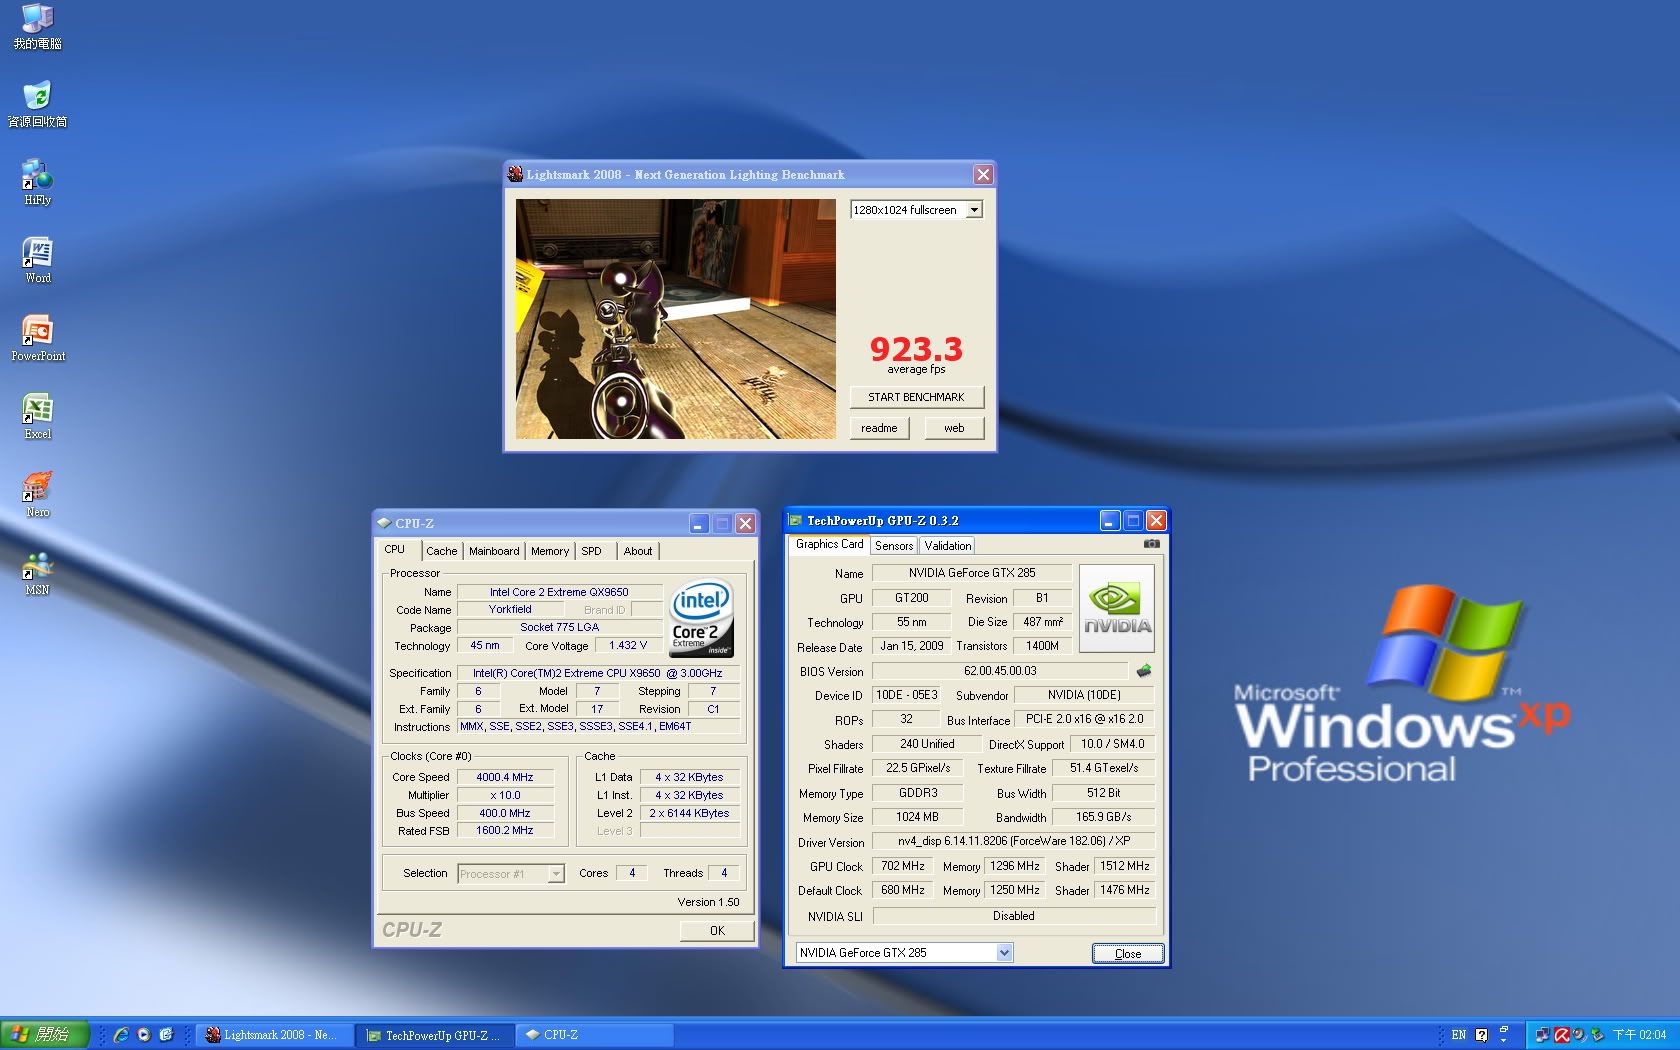Click the Avira antivirus tray icon
1680x1050 pixels.
1562,1035
